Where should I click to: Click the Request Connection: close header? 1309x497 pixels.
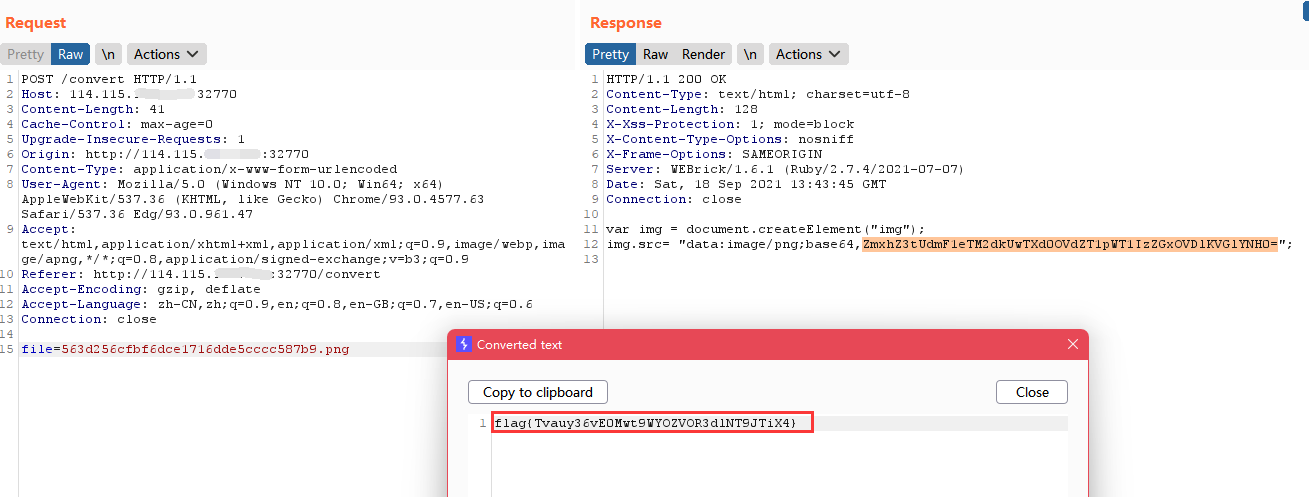[88, 319]
